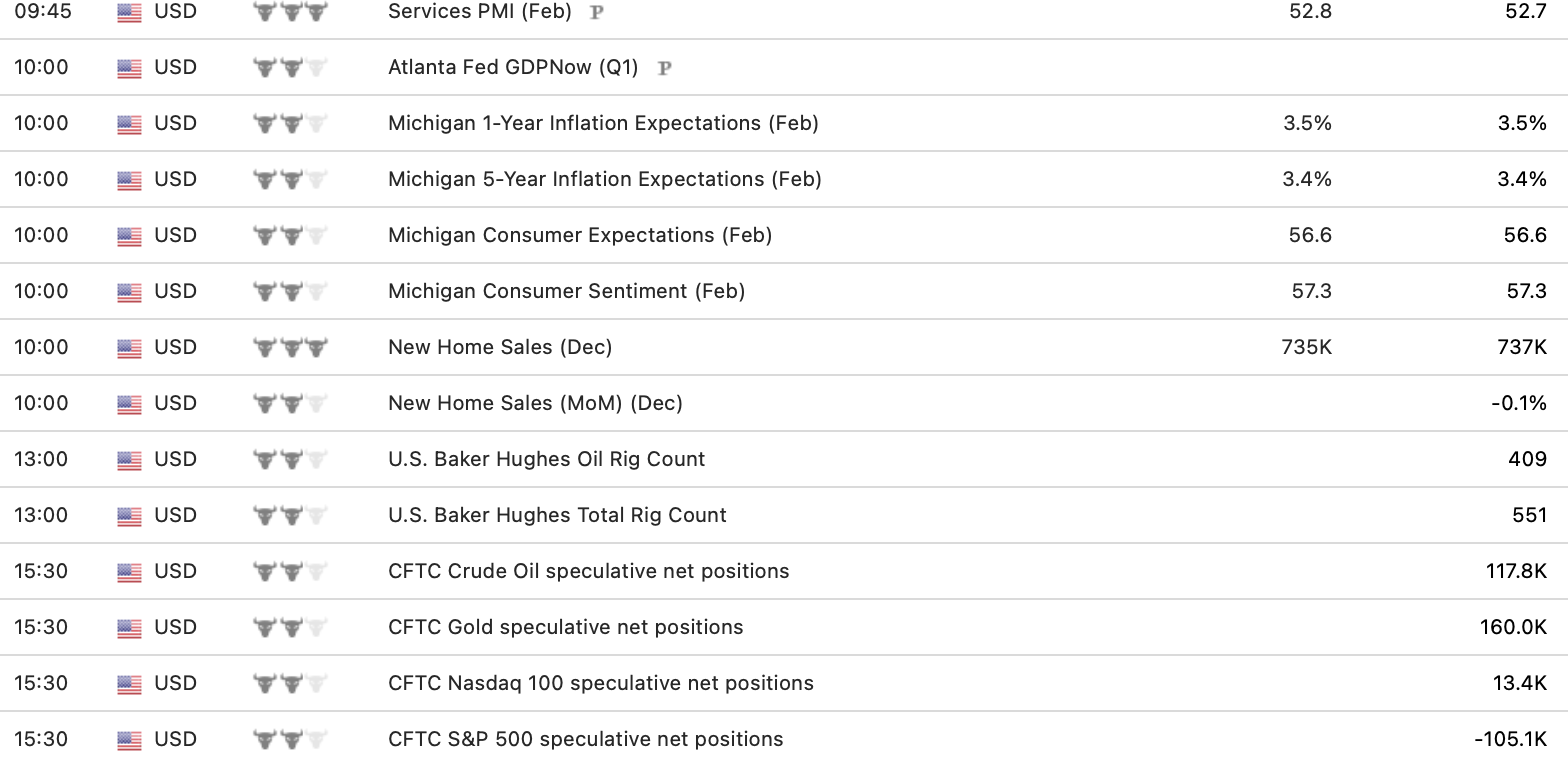Click US flag in Baker Hughes Oil Rig row
Screen dimensions: 1568x776
click(x=129, y=460)
